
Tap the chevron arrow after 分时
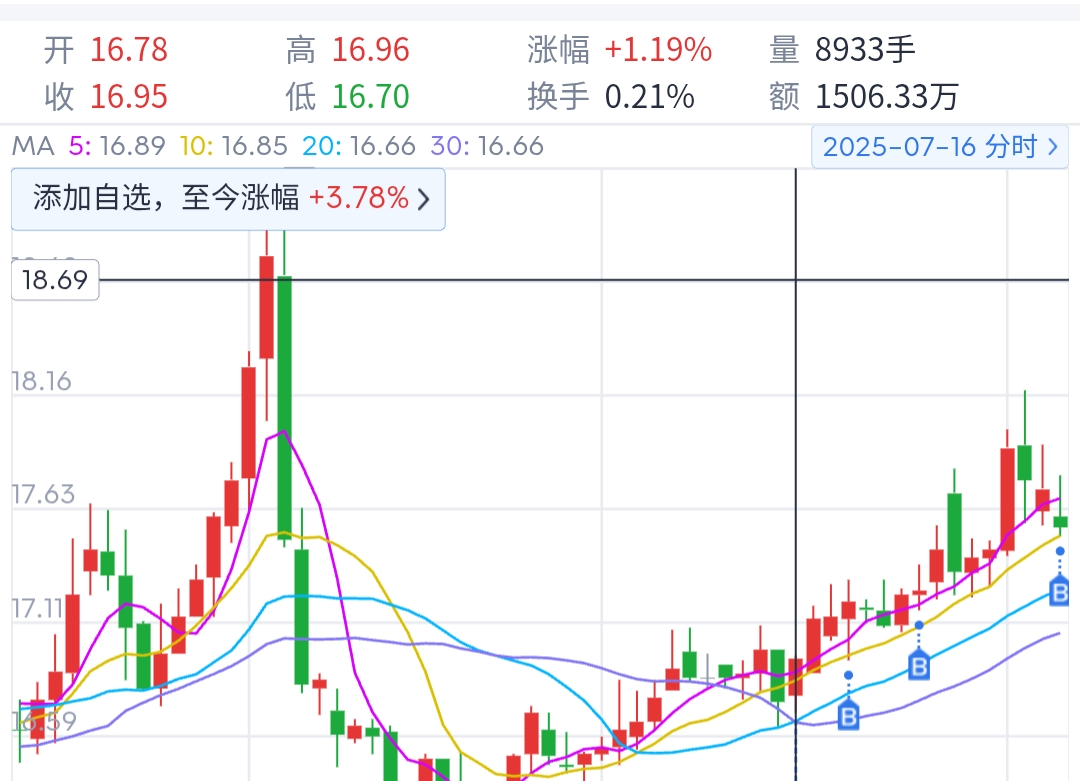(x=1052, y=147)
